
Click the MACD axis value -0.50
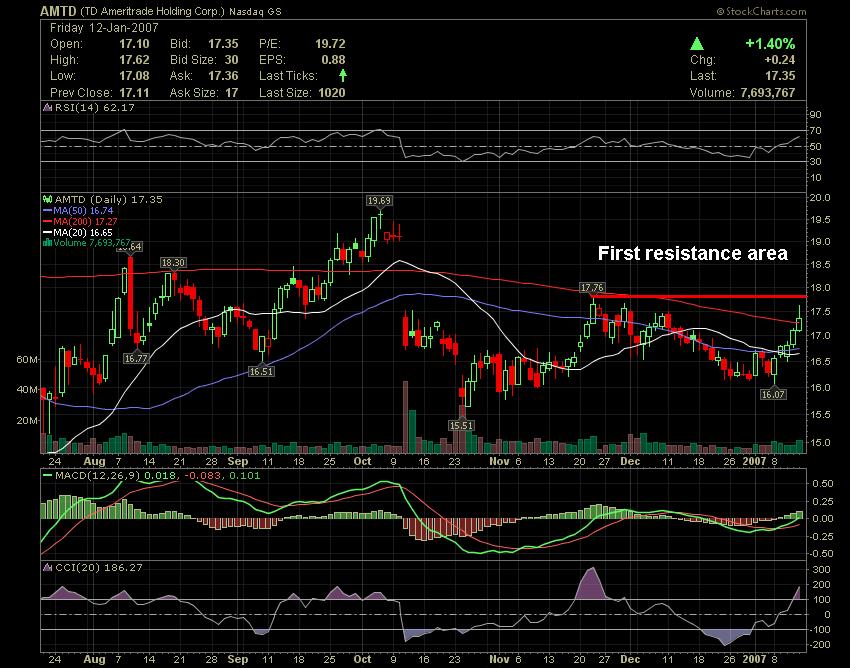pos(821,554)
